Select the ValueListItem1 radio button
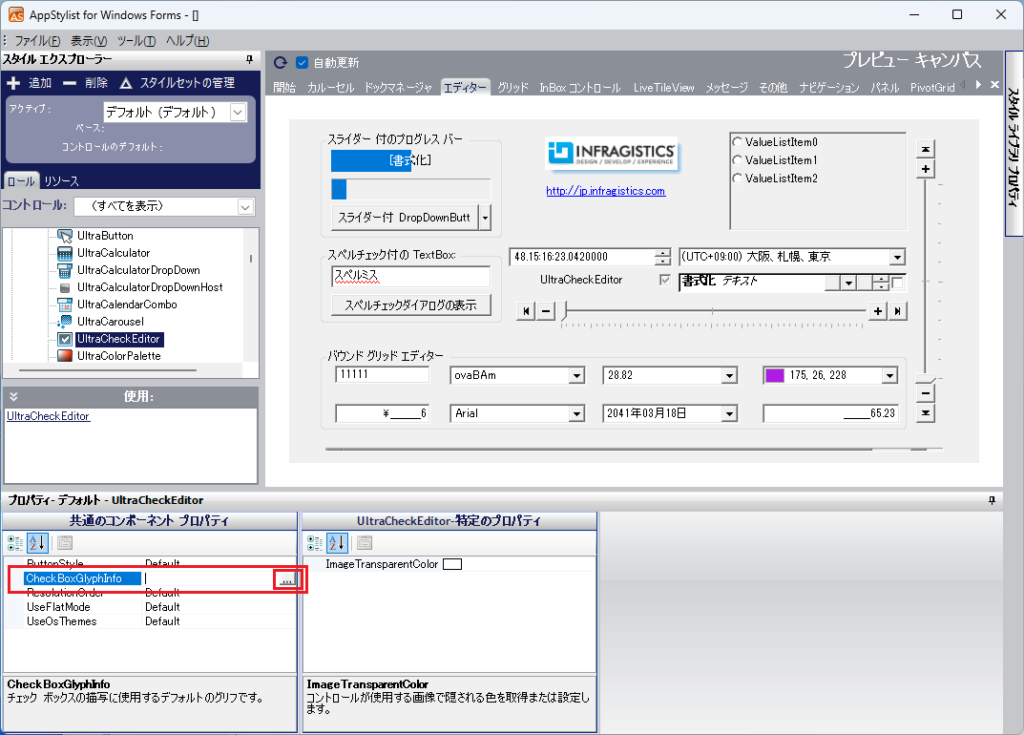The height and width of the screenshot is (735, 1024). click(738, 160)
